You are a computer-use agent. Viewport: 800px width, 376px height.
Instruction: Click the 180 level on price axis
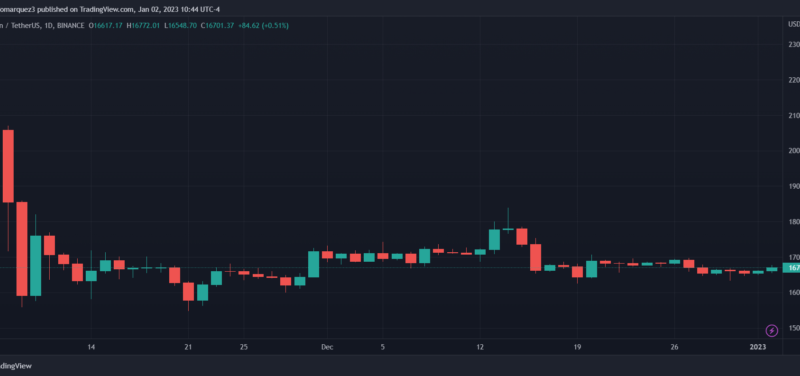coord(794,222)
